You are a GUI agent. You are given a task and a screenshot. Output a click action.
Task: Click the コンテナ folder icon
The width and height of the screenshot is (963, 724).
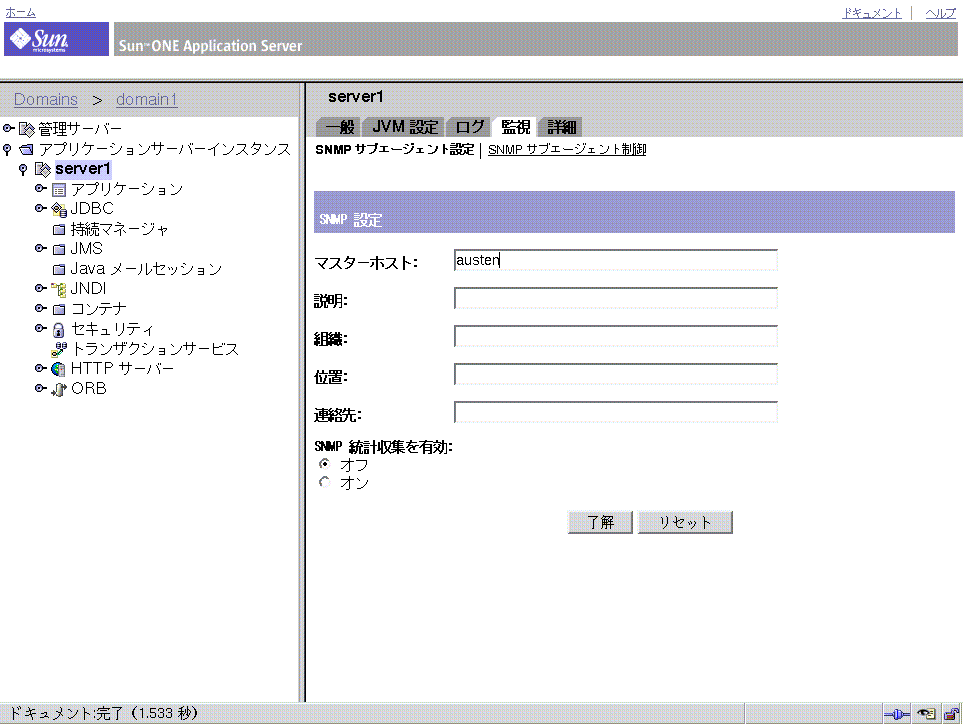pyautogui.click(x=59, y=309)
